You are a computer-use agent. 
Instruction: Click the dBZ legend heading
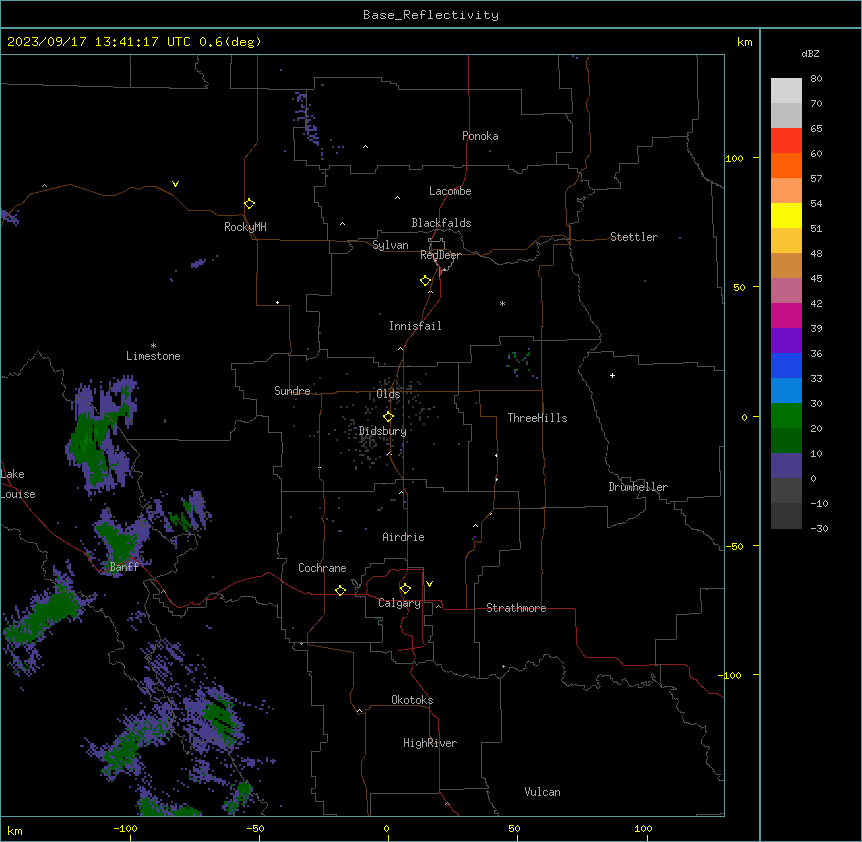pyautogui.click(x=810, y=54)
